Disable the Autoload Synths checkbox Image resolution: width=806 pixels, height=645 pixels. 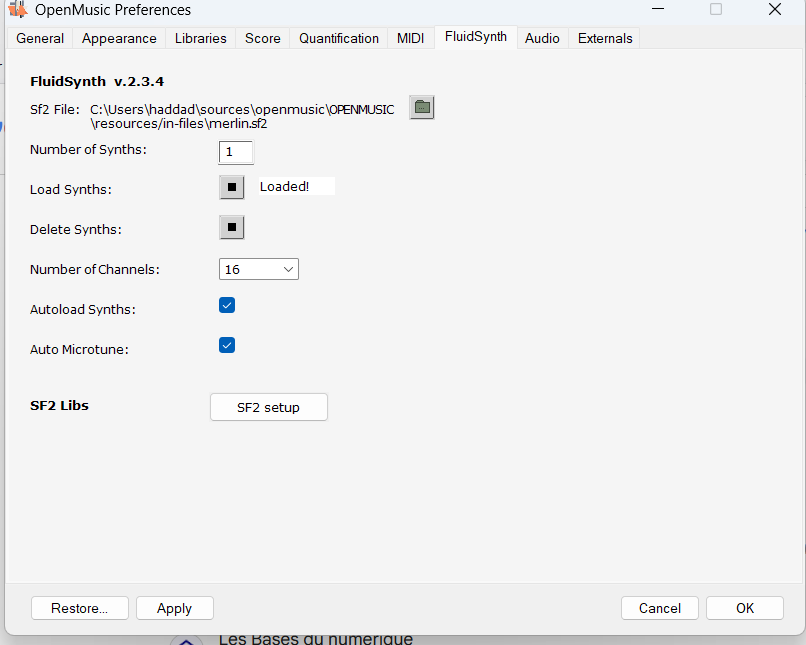click(227, 306)
